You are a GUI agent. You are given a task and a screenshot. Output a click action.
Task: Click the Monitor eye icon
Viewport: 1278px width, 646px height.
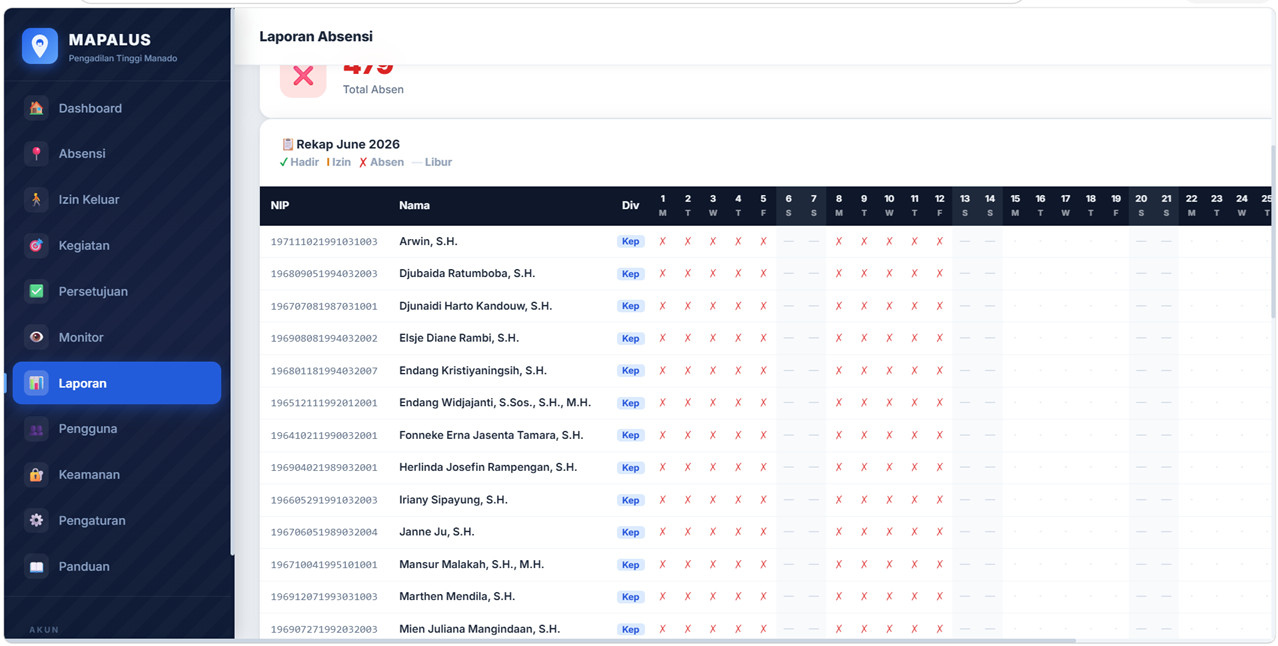(37, 337)
